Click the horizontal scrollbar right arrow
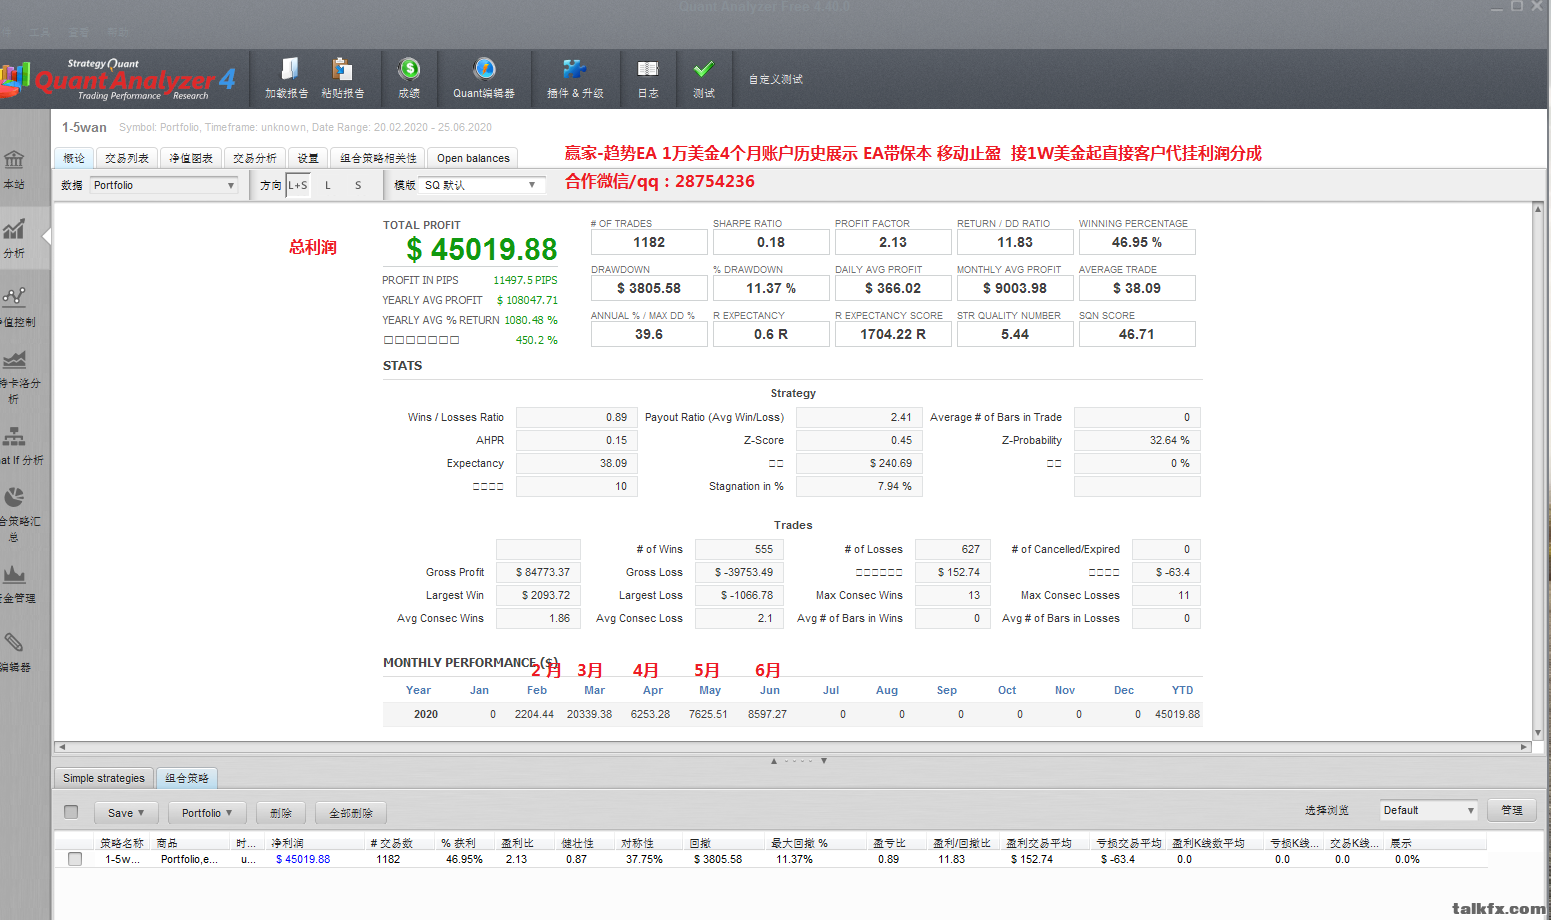This screenshot has width=1551, height=920. point(1524,747)
